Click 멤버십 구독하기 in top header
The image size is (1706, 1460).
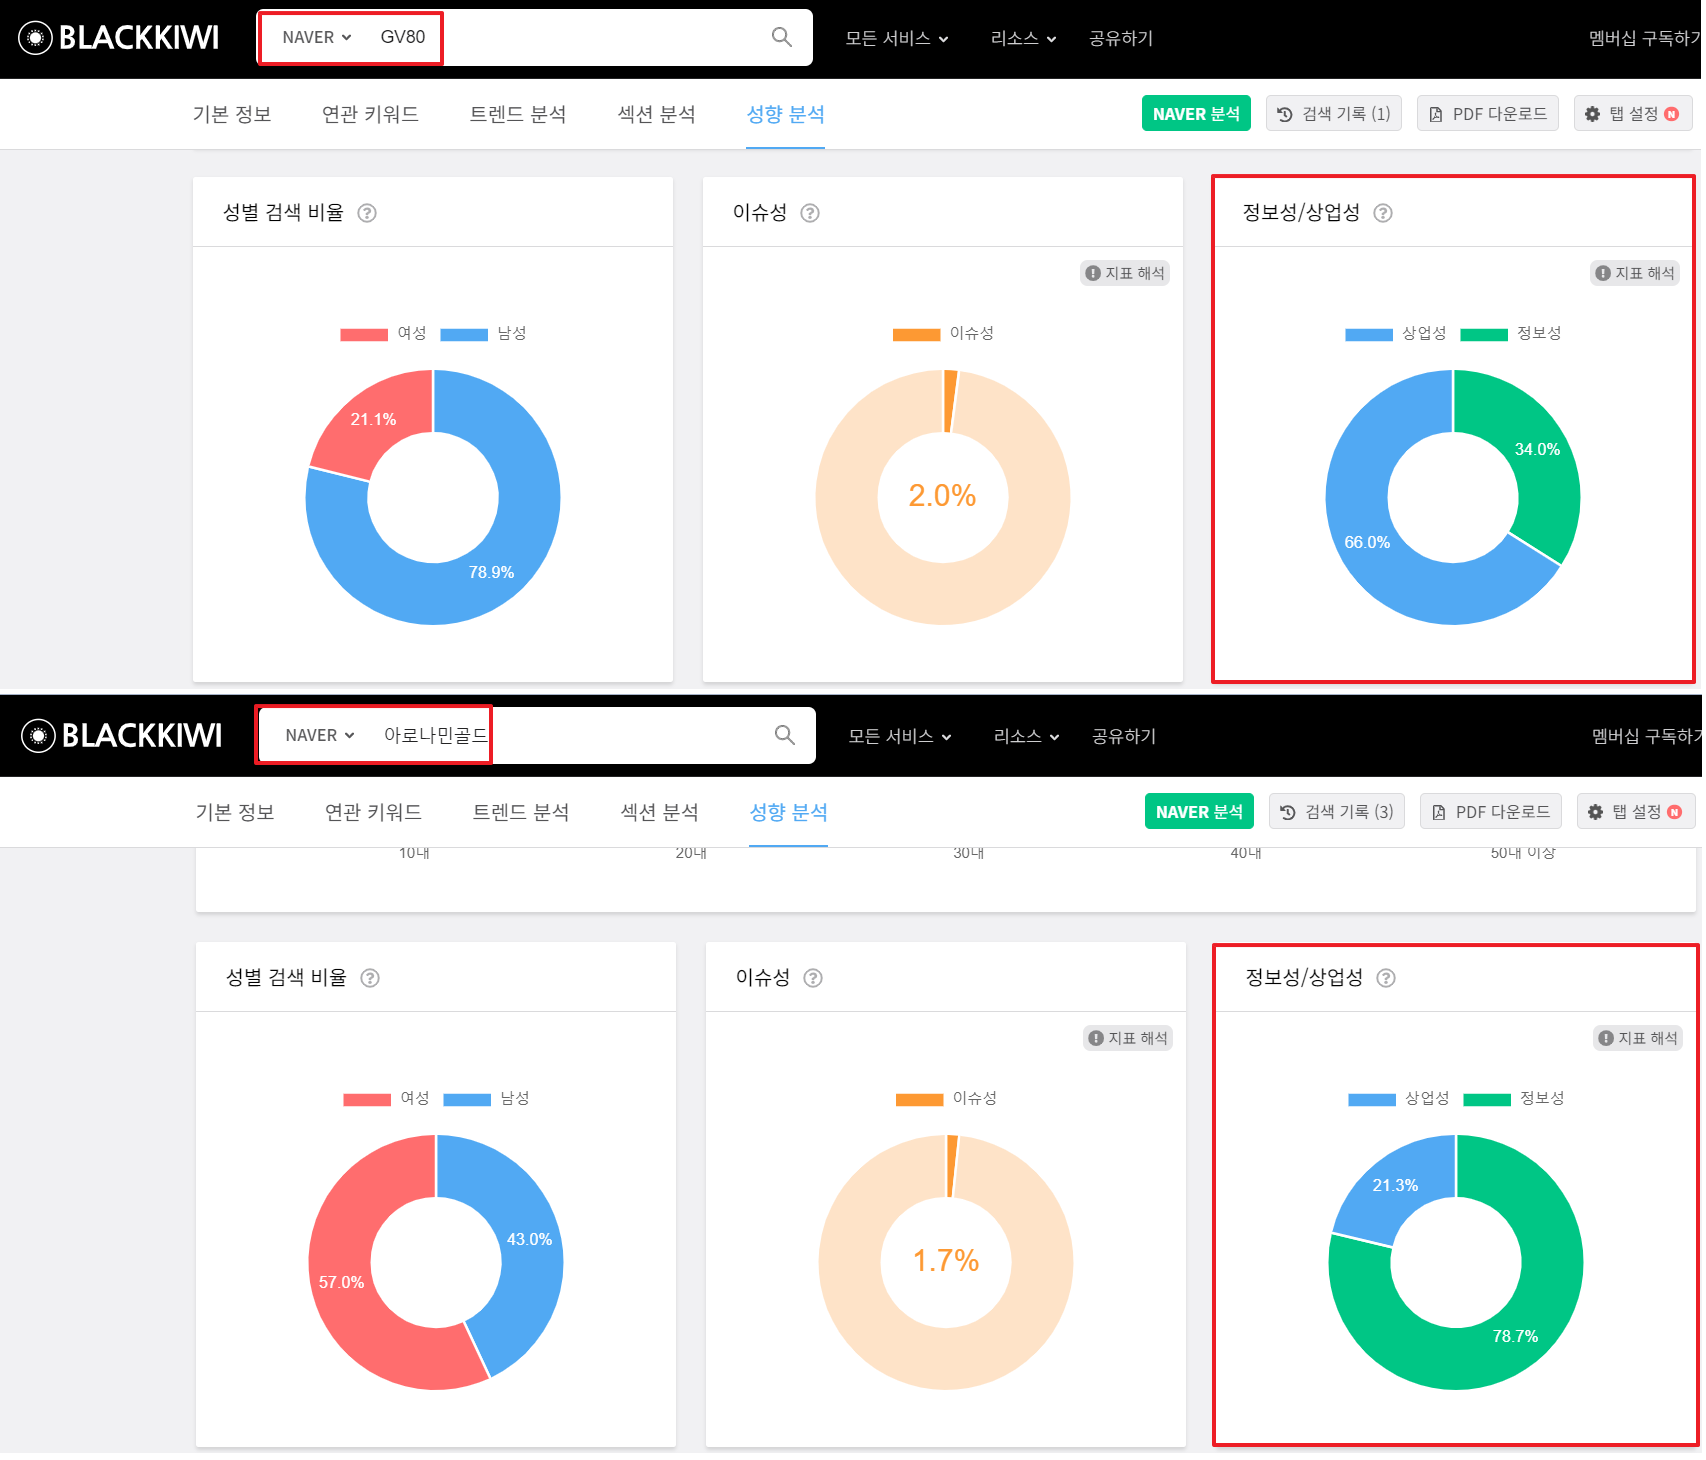(x=1645, y=38)
